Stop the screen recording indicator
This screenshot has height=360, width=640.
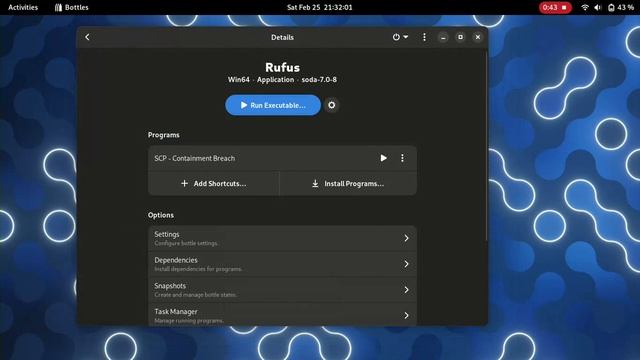click(x=555, y=7)
